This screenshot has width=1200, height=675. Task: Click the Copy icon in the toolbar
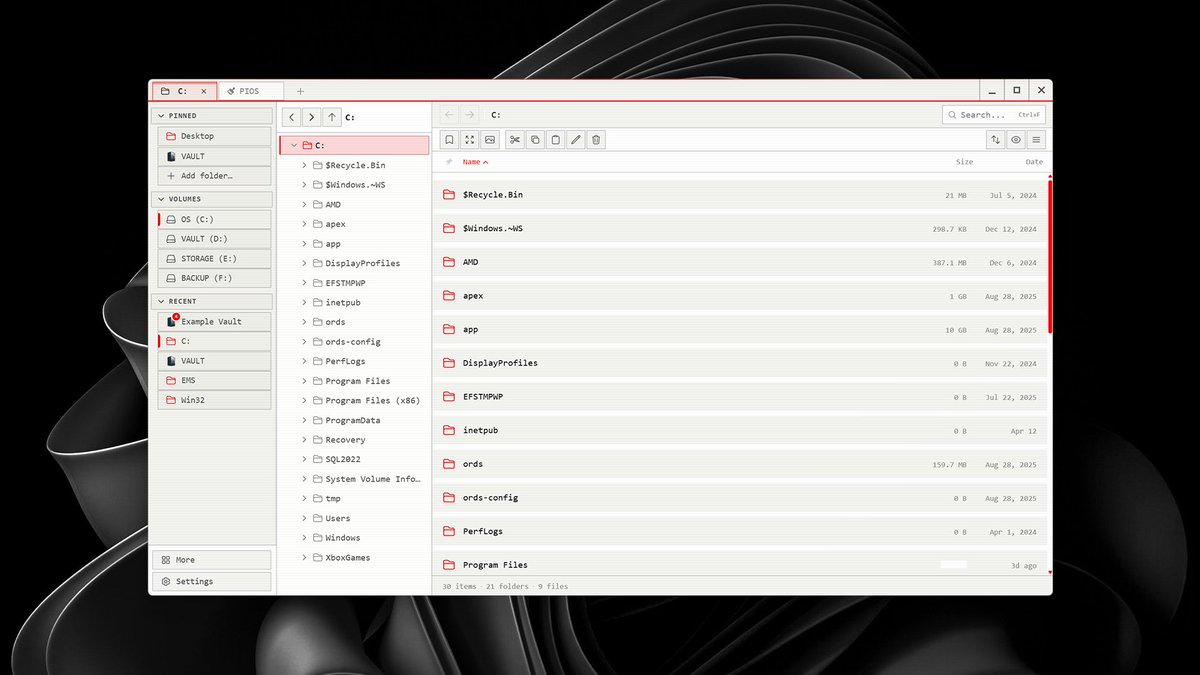pyautogui.click(x=535, y=140)
